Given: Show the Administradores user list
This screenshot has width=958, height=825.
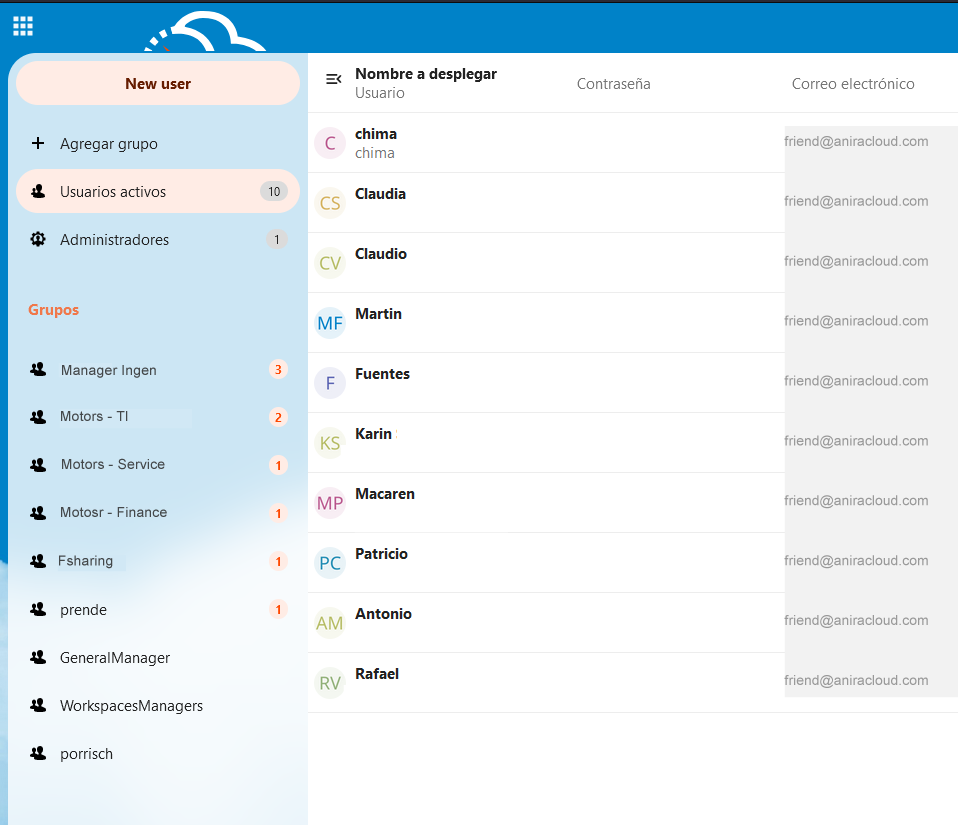Looking at the screenshot, I should pyautogui.click(x=114, y=240).
